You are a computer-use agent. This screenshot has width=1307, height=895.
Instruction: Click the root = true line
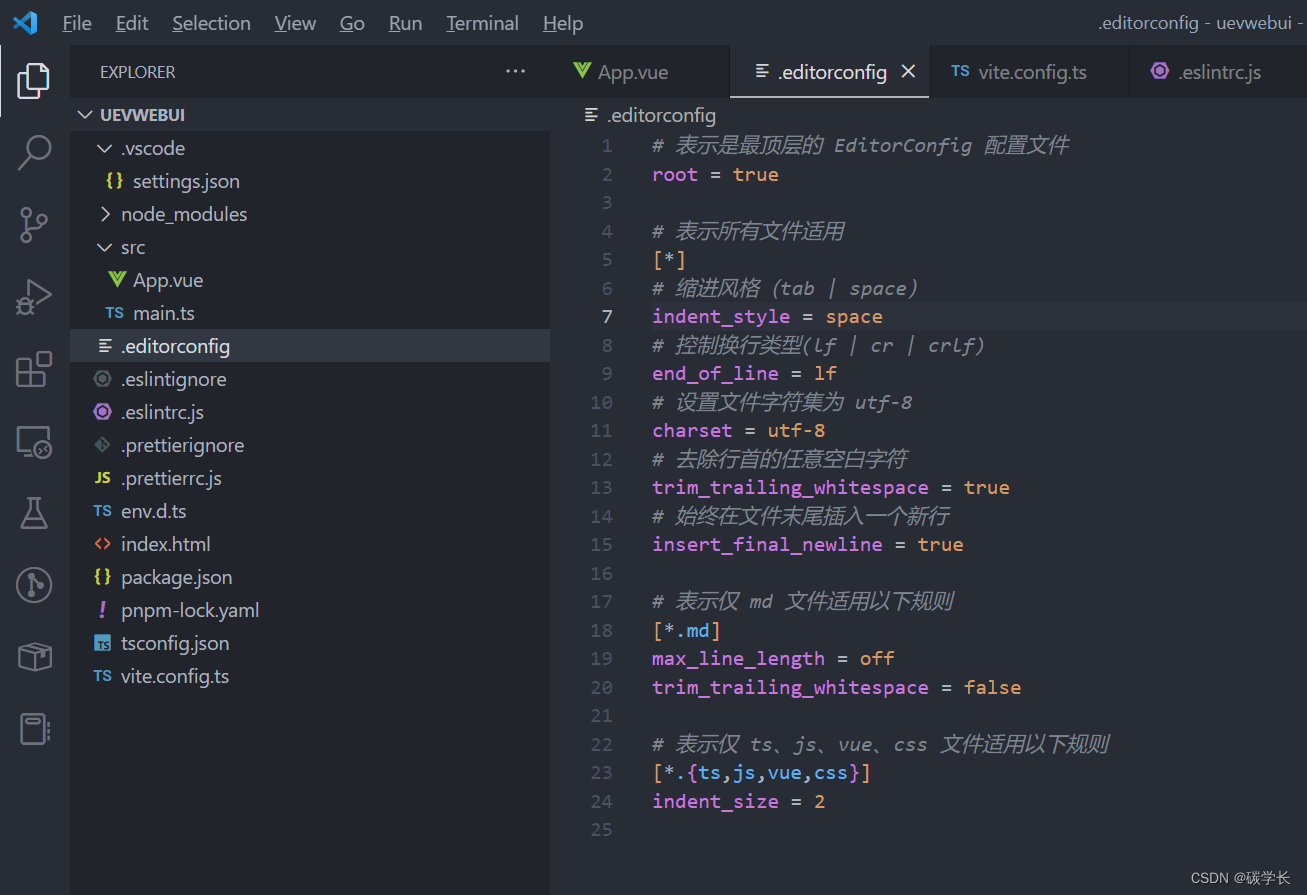tap(715, 175)
